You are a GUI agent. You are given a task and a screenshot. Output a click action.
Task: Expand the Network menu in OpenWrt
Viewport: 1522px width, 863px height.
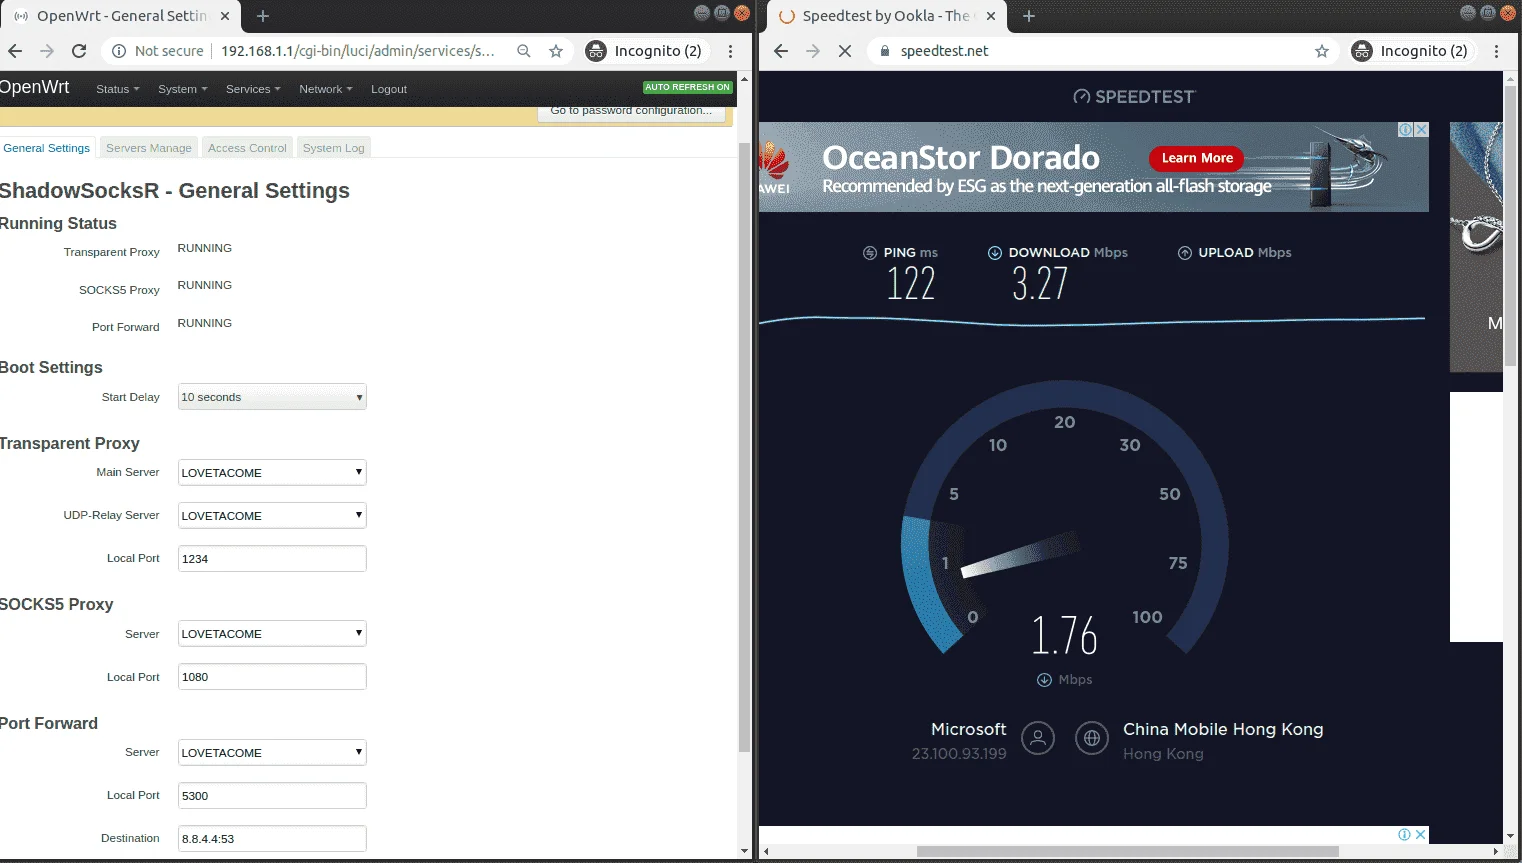(x=325, y=89)
